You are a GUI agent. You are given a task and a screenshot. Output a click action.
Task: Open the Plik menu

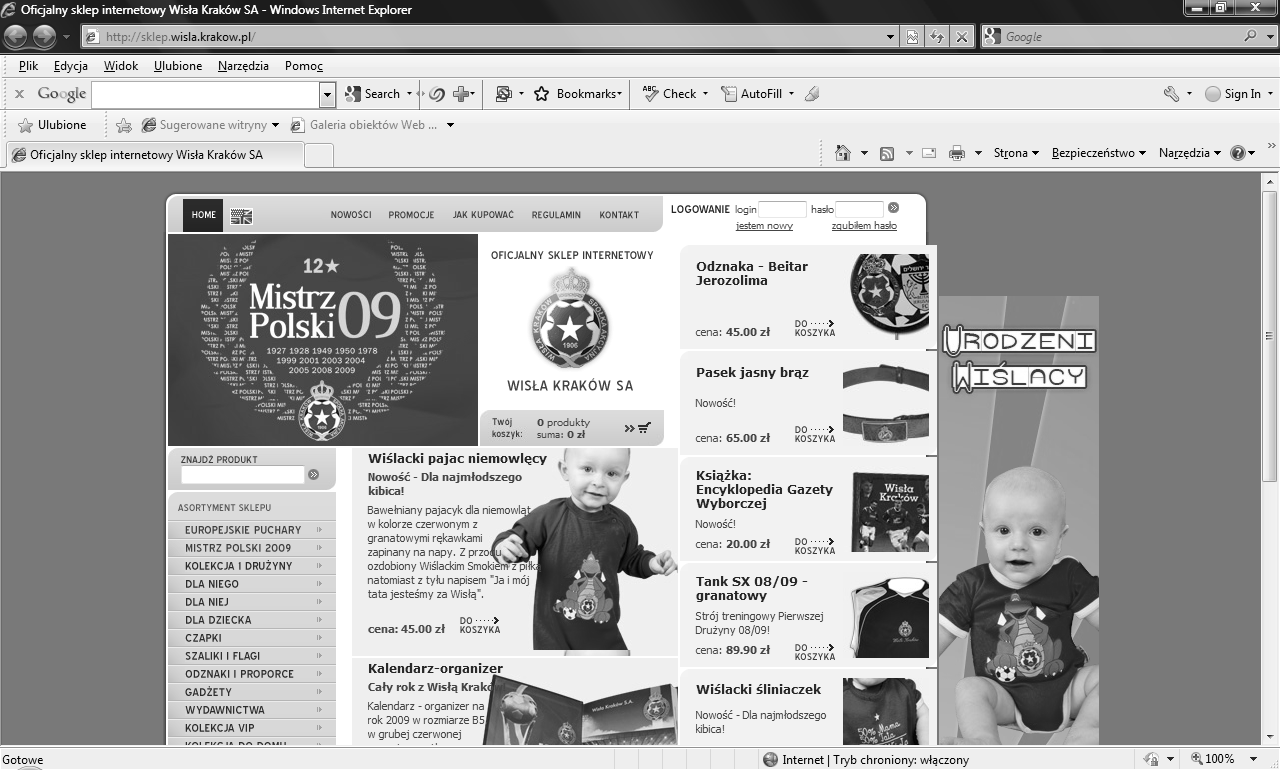tap(28, 66)
